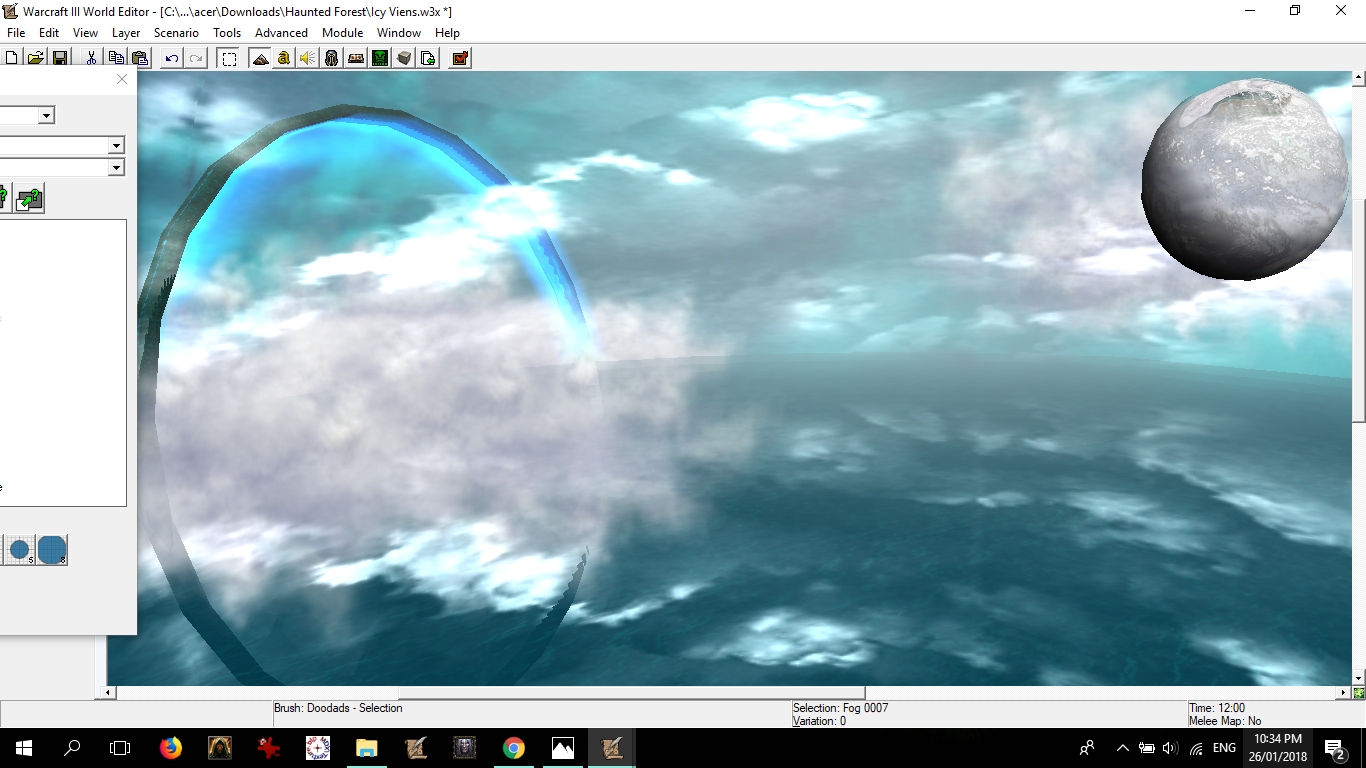Click the horizontal scrollbar thumb below the viewport

pos(631,693)
